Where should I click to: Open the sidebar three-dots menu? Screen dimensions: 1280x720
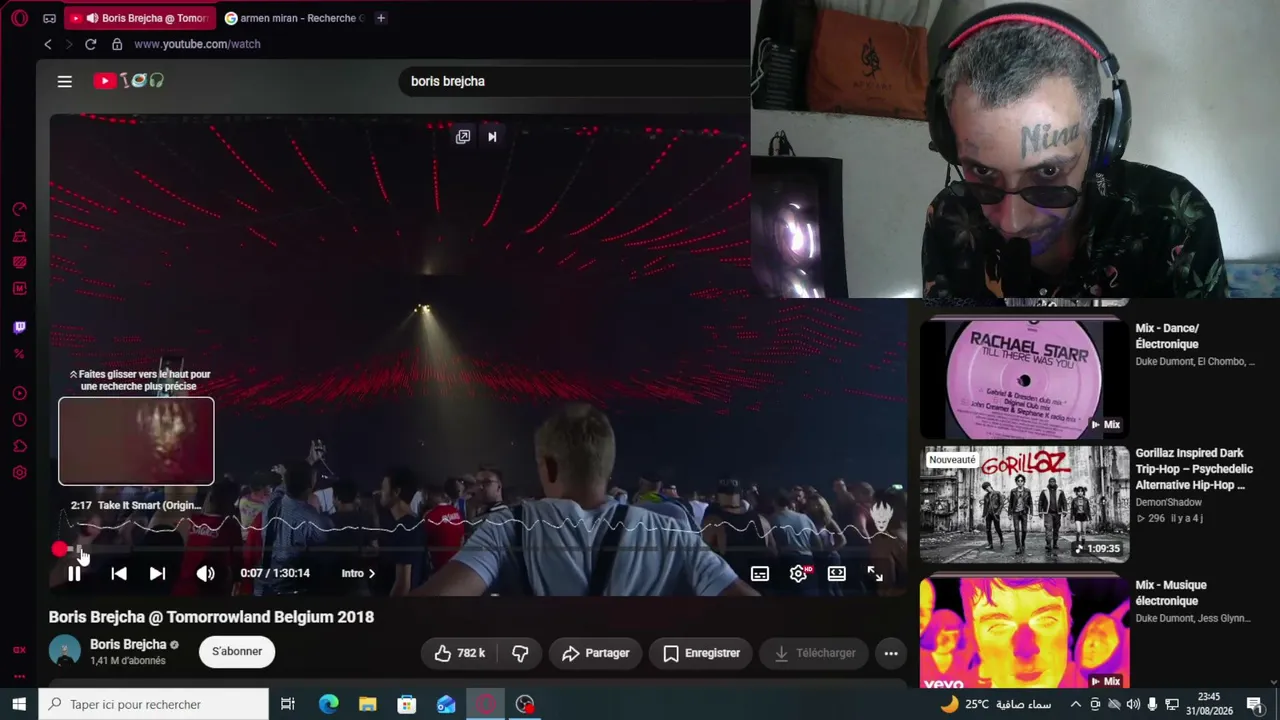(19, 677)
